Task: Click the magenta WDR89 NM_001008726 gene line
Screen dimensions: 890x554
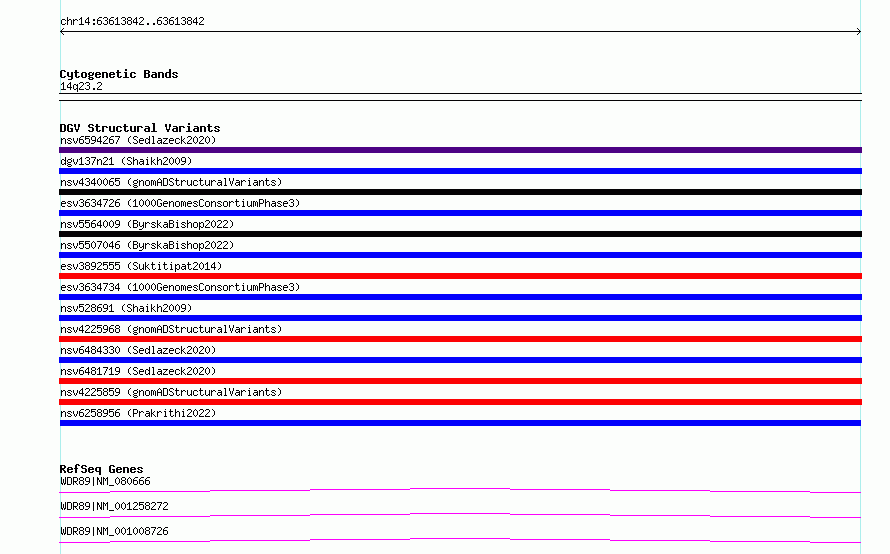Action: click(460, 540)
